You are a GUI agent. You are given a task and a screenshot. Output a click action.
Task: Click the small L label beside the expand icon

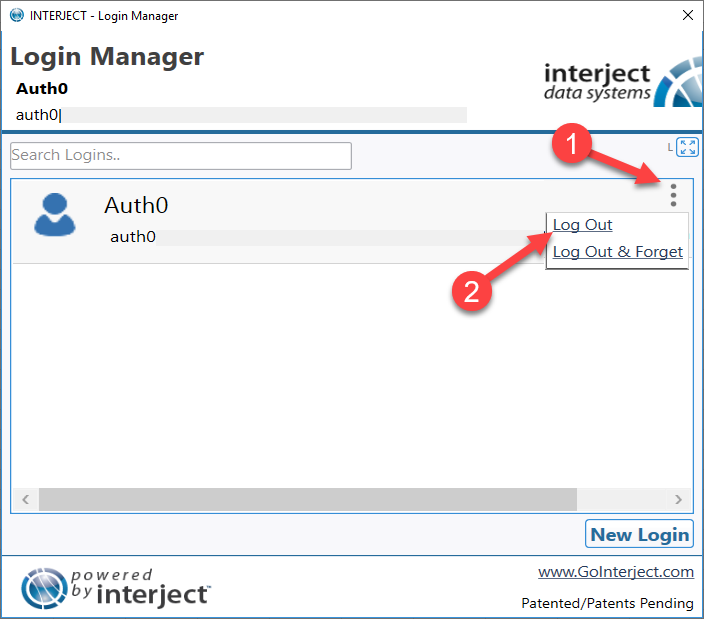pyautogui.click(x=670, y=147)
